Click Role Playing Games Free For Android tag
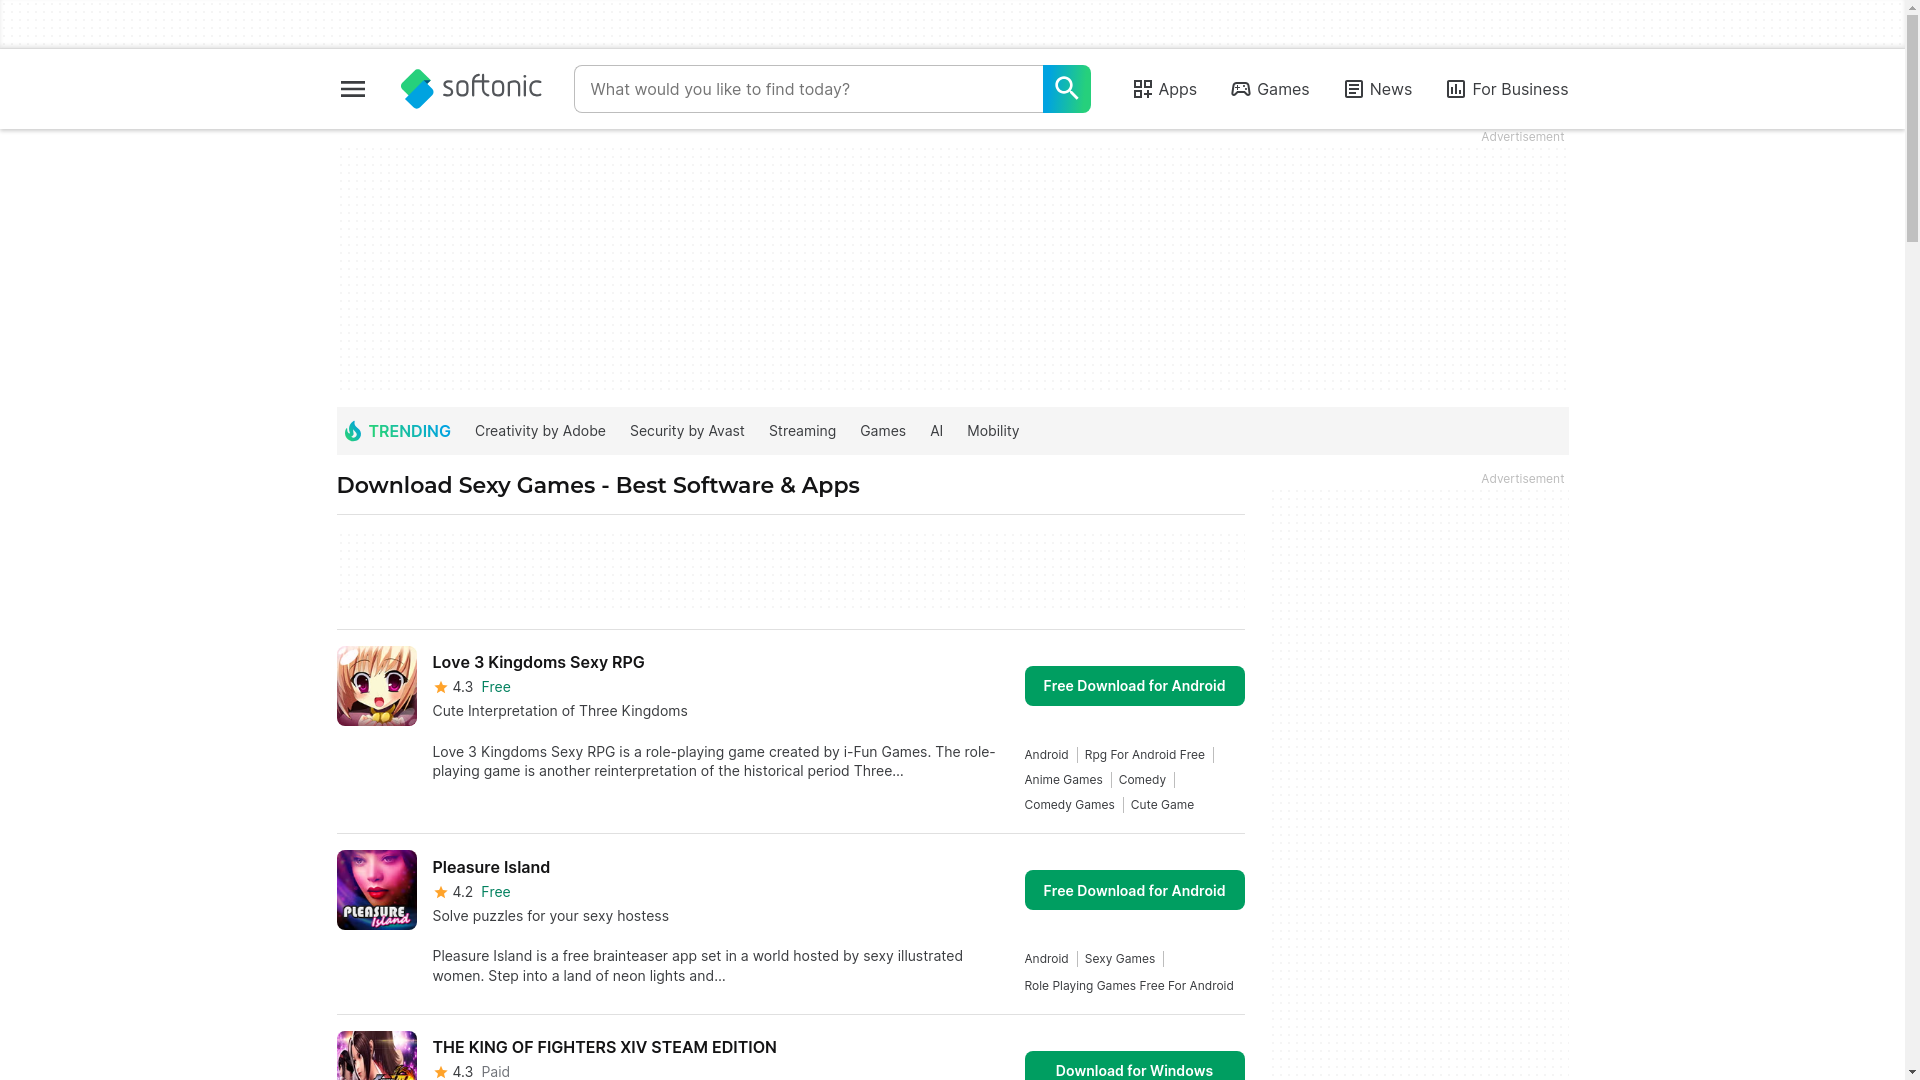This screenshot has height=1080, width=1920. tap(1129, 986)
